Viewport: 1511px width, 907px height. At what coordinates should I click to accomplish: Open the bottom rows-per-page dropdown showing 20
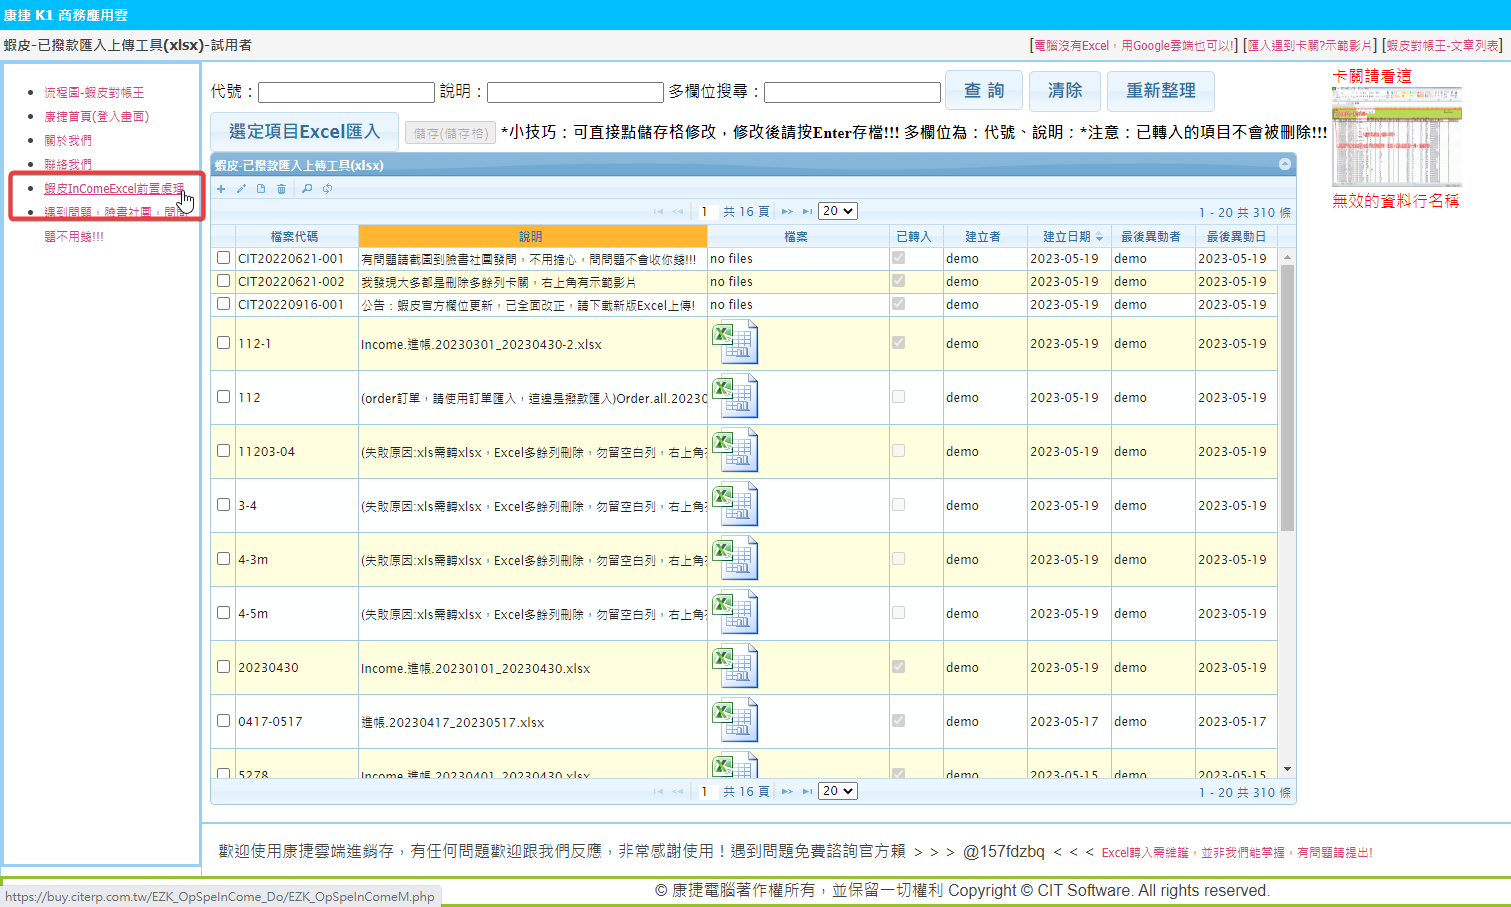[x=837, y=791]
